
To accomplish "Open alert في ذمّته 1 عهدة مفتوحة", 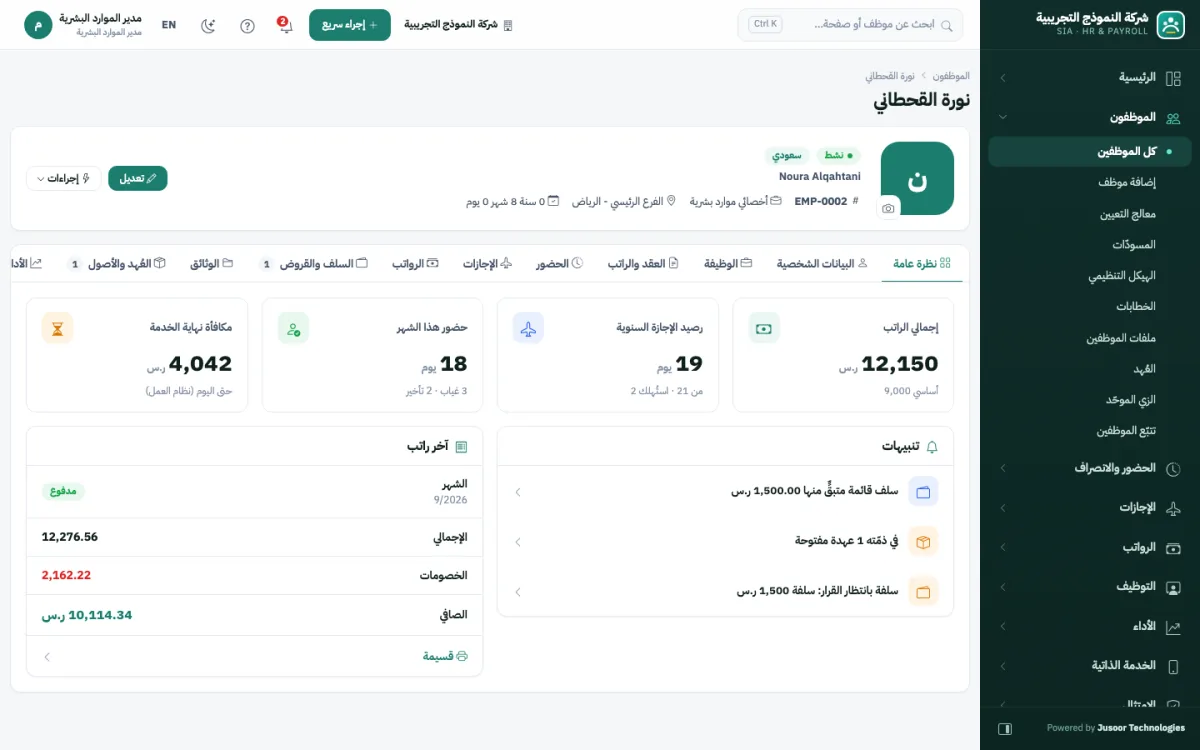I will 725,541.
